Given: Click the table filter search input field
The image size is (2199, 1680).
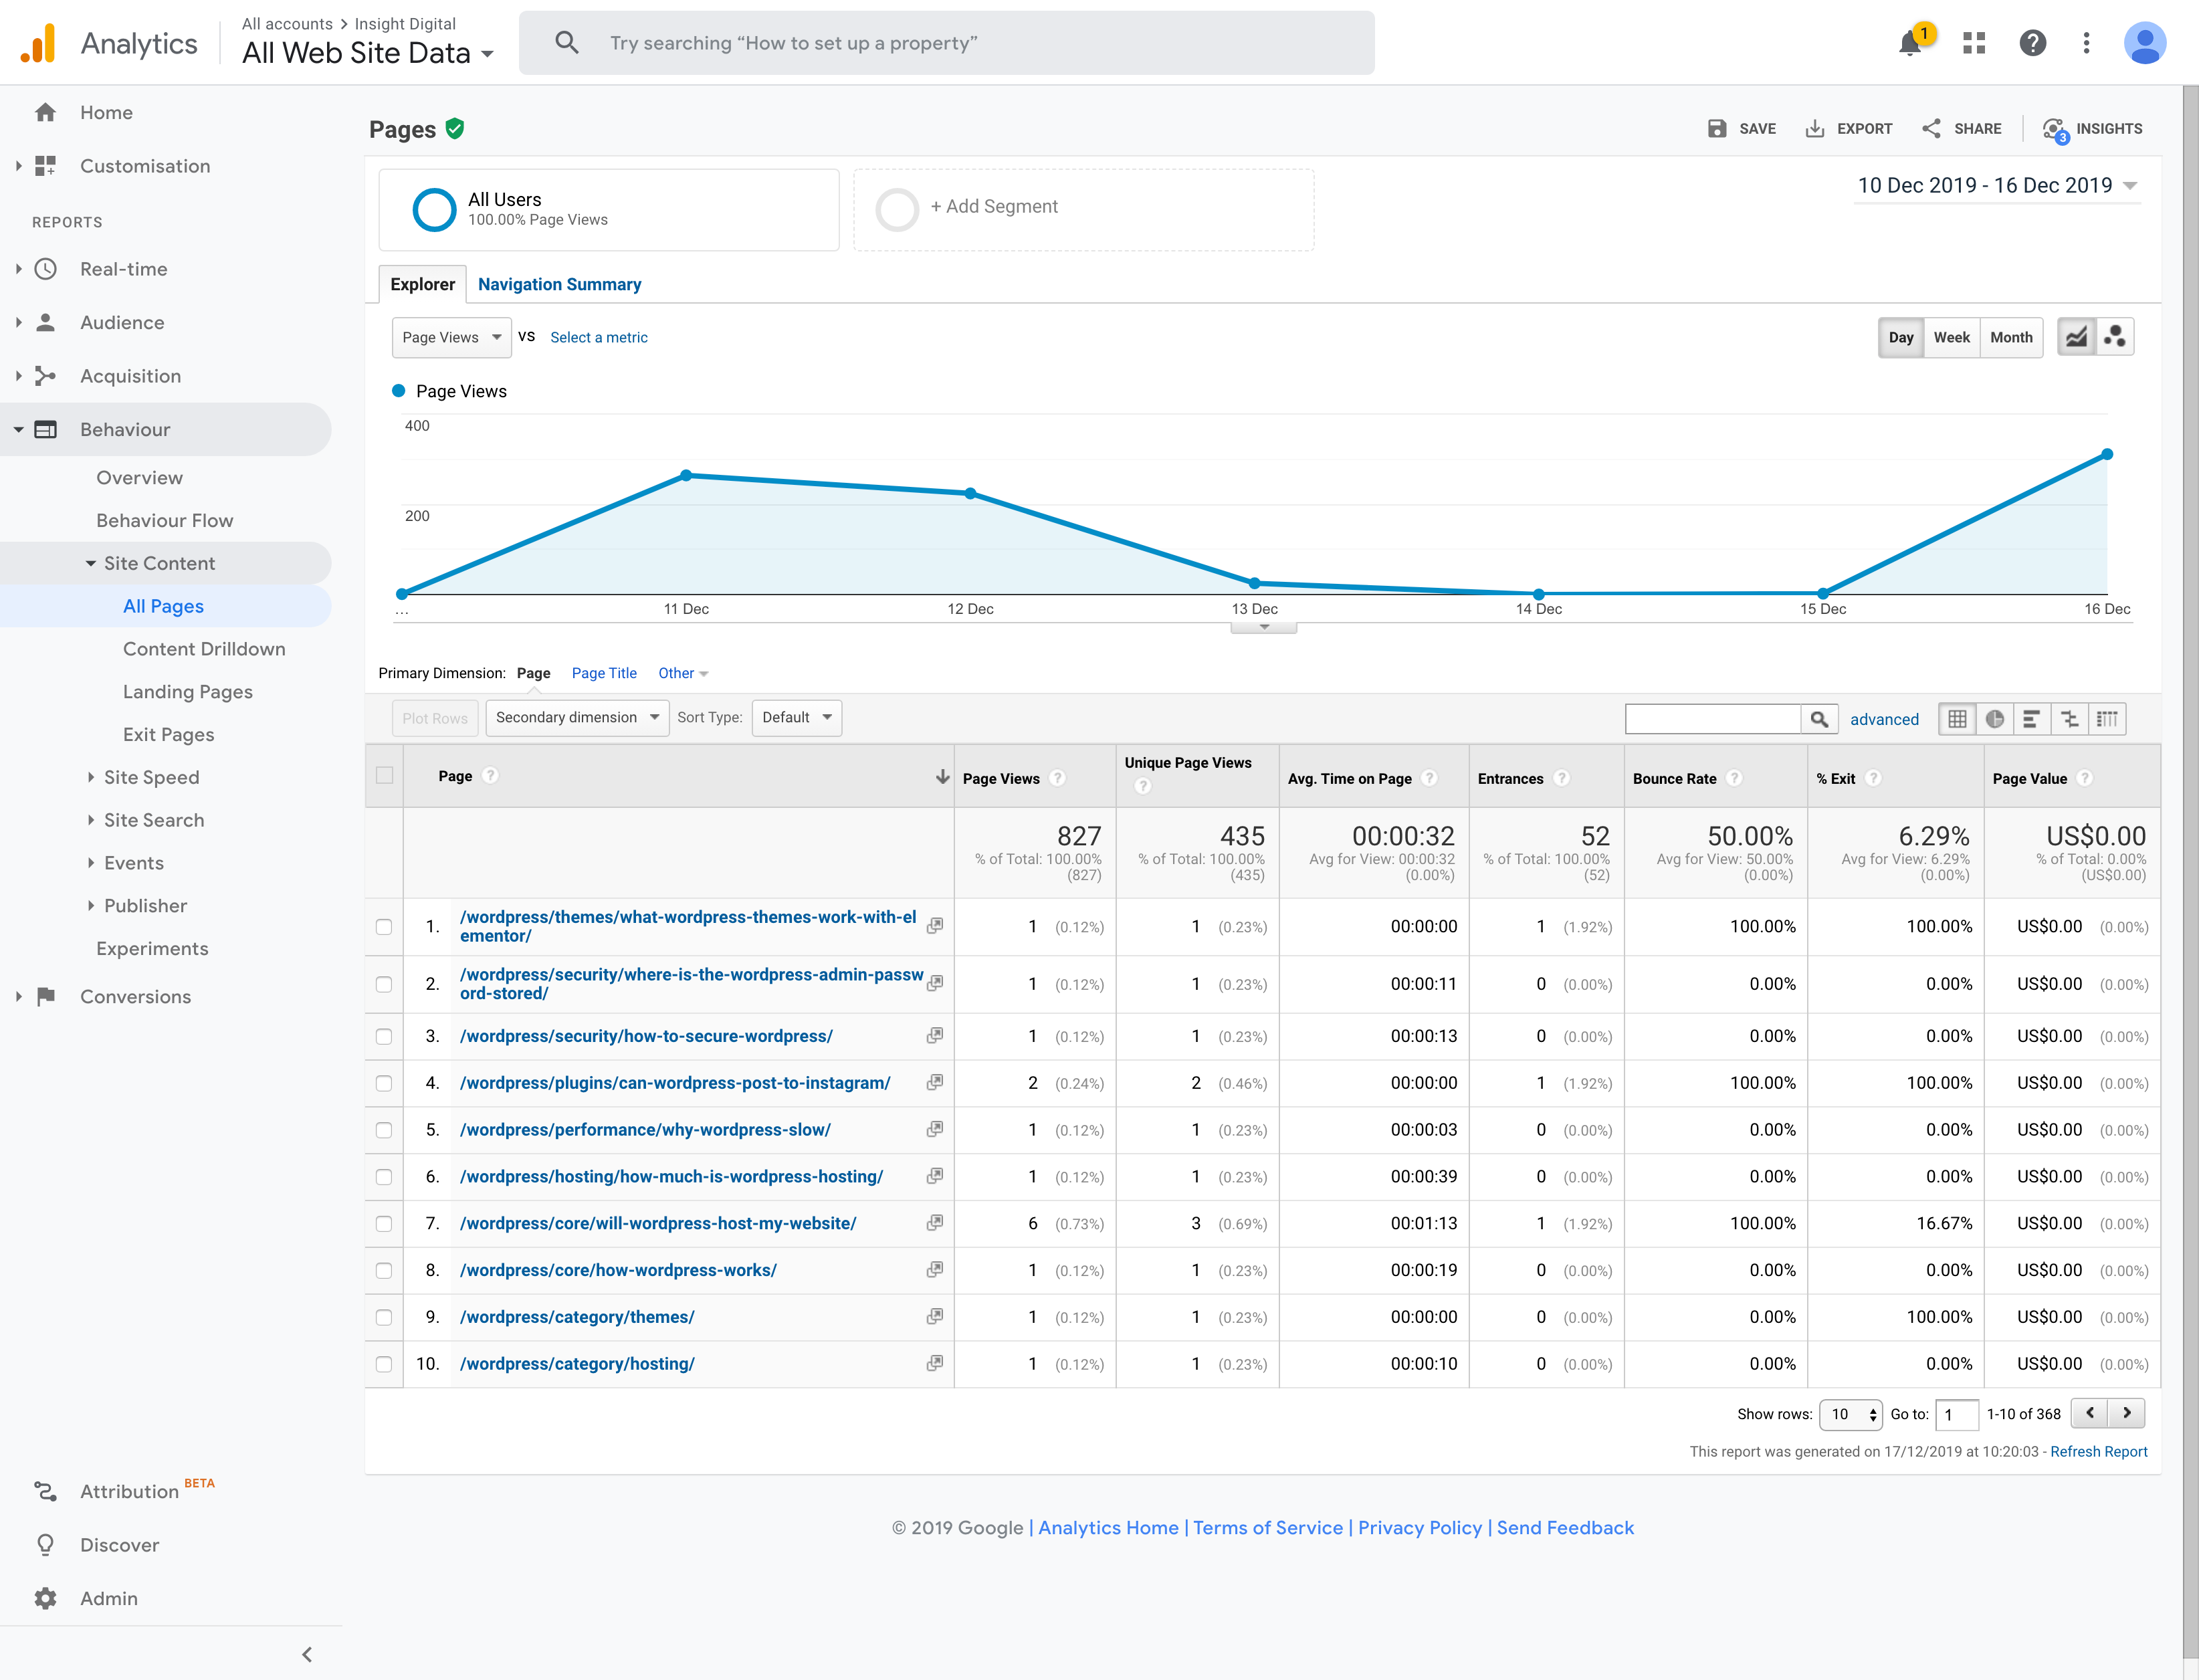Looking at the screenshot, I should pyautogui.click(x=1713, y=718).
